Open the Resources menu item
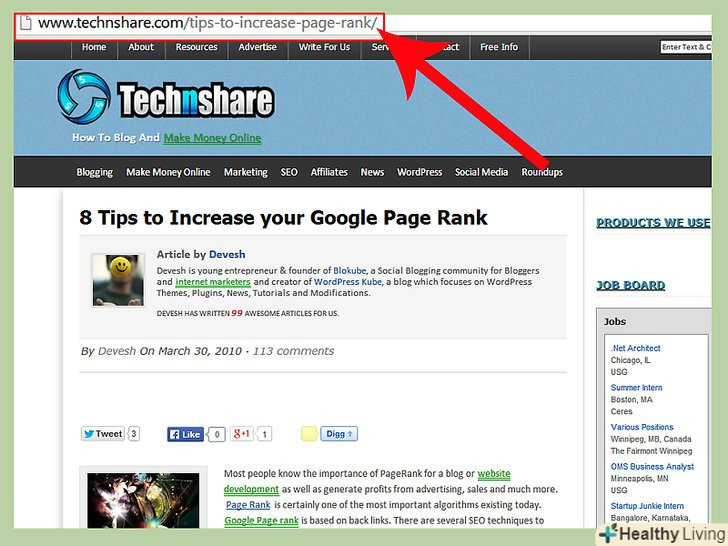This screenshot has width=728, height=546. coord(196,47)
